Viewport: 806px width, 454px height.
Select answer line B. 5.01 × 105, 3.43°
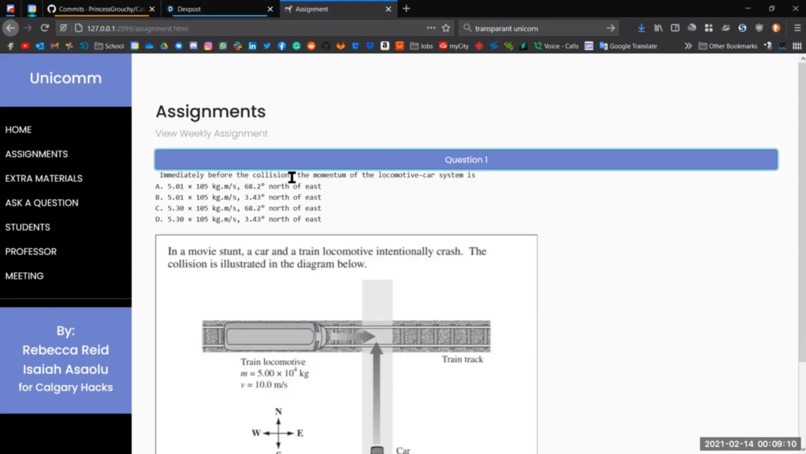coord(238,197)
